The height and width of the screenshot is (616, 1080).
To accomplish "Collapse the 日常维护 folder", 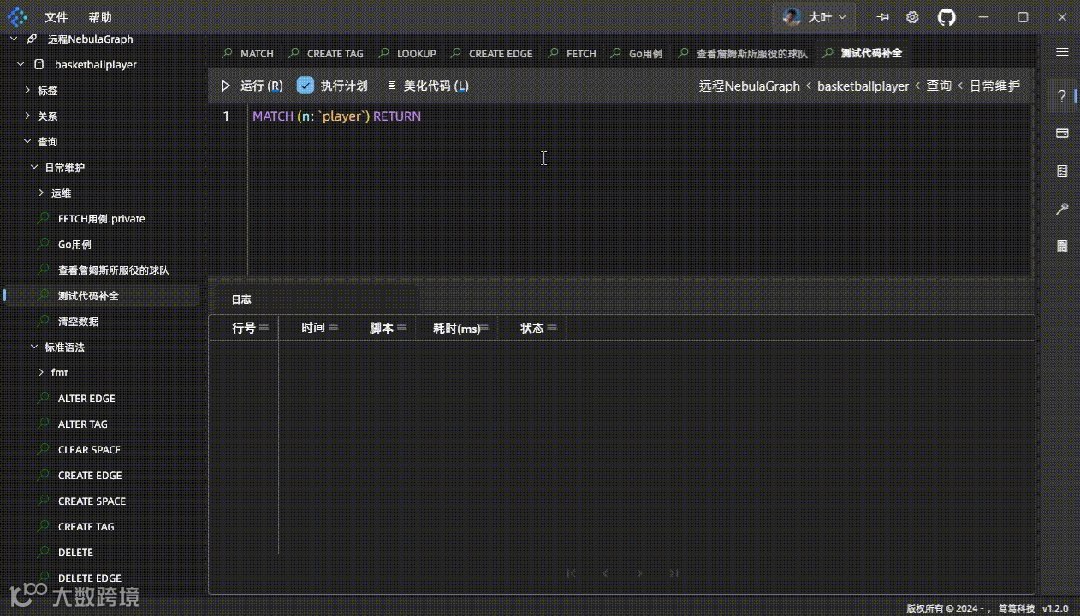I will pos(34,167).
